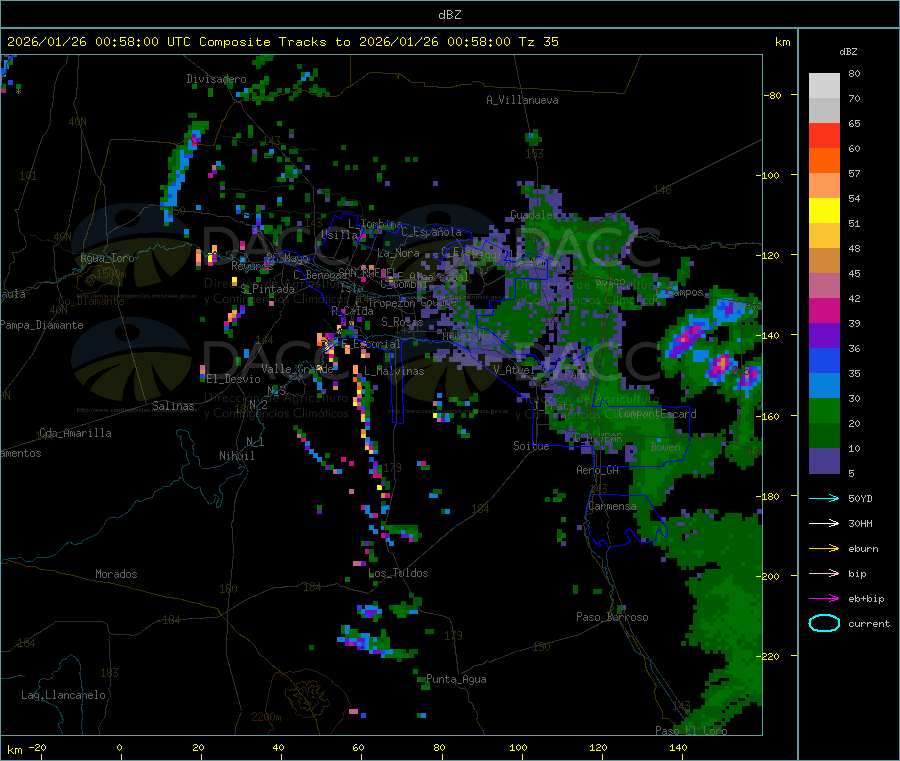Click the pink bip arrow in legend

(824, 573)
